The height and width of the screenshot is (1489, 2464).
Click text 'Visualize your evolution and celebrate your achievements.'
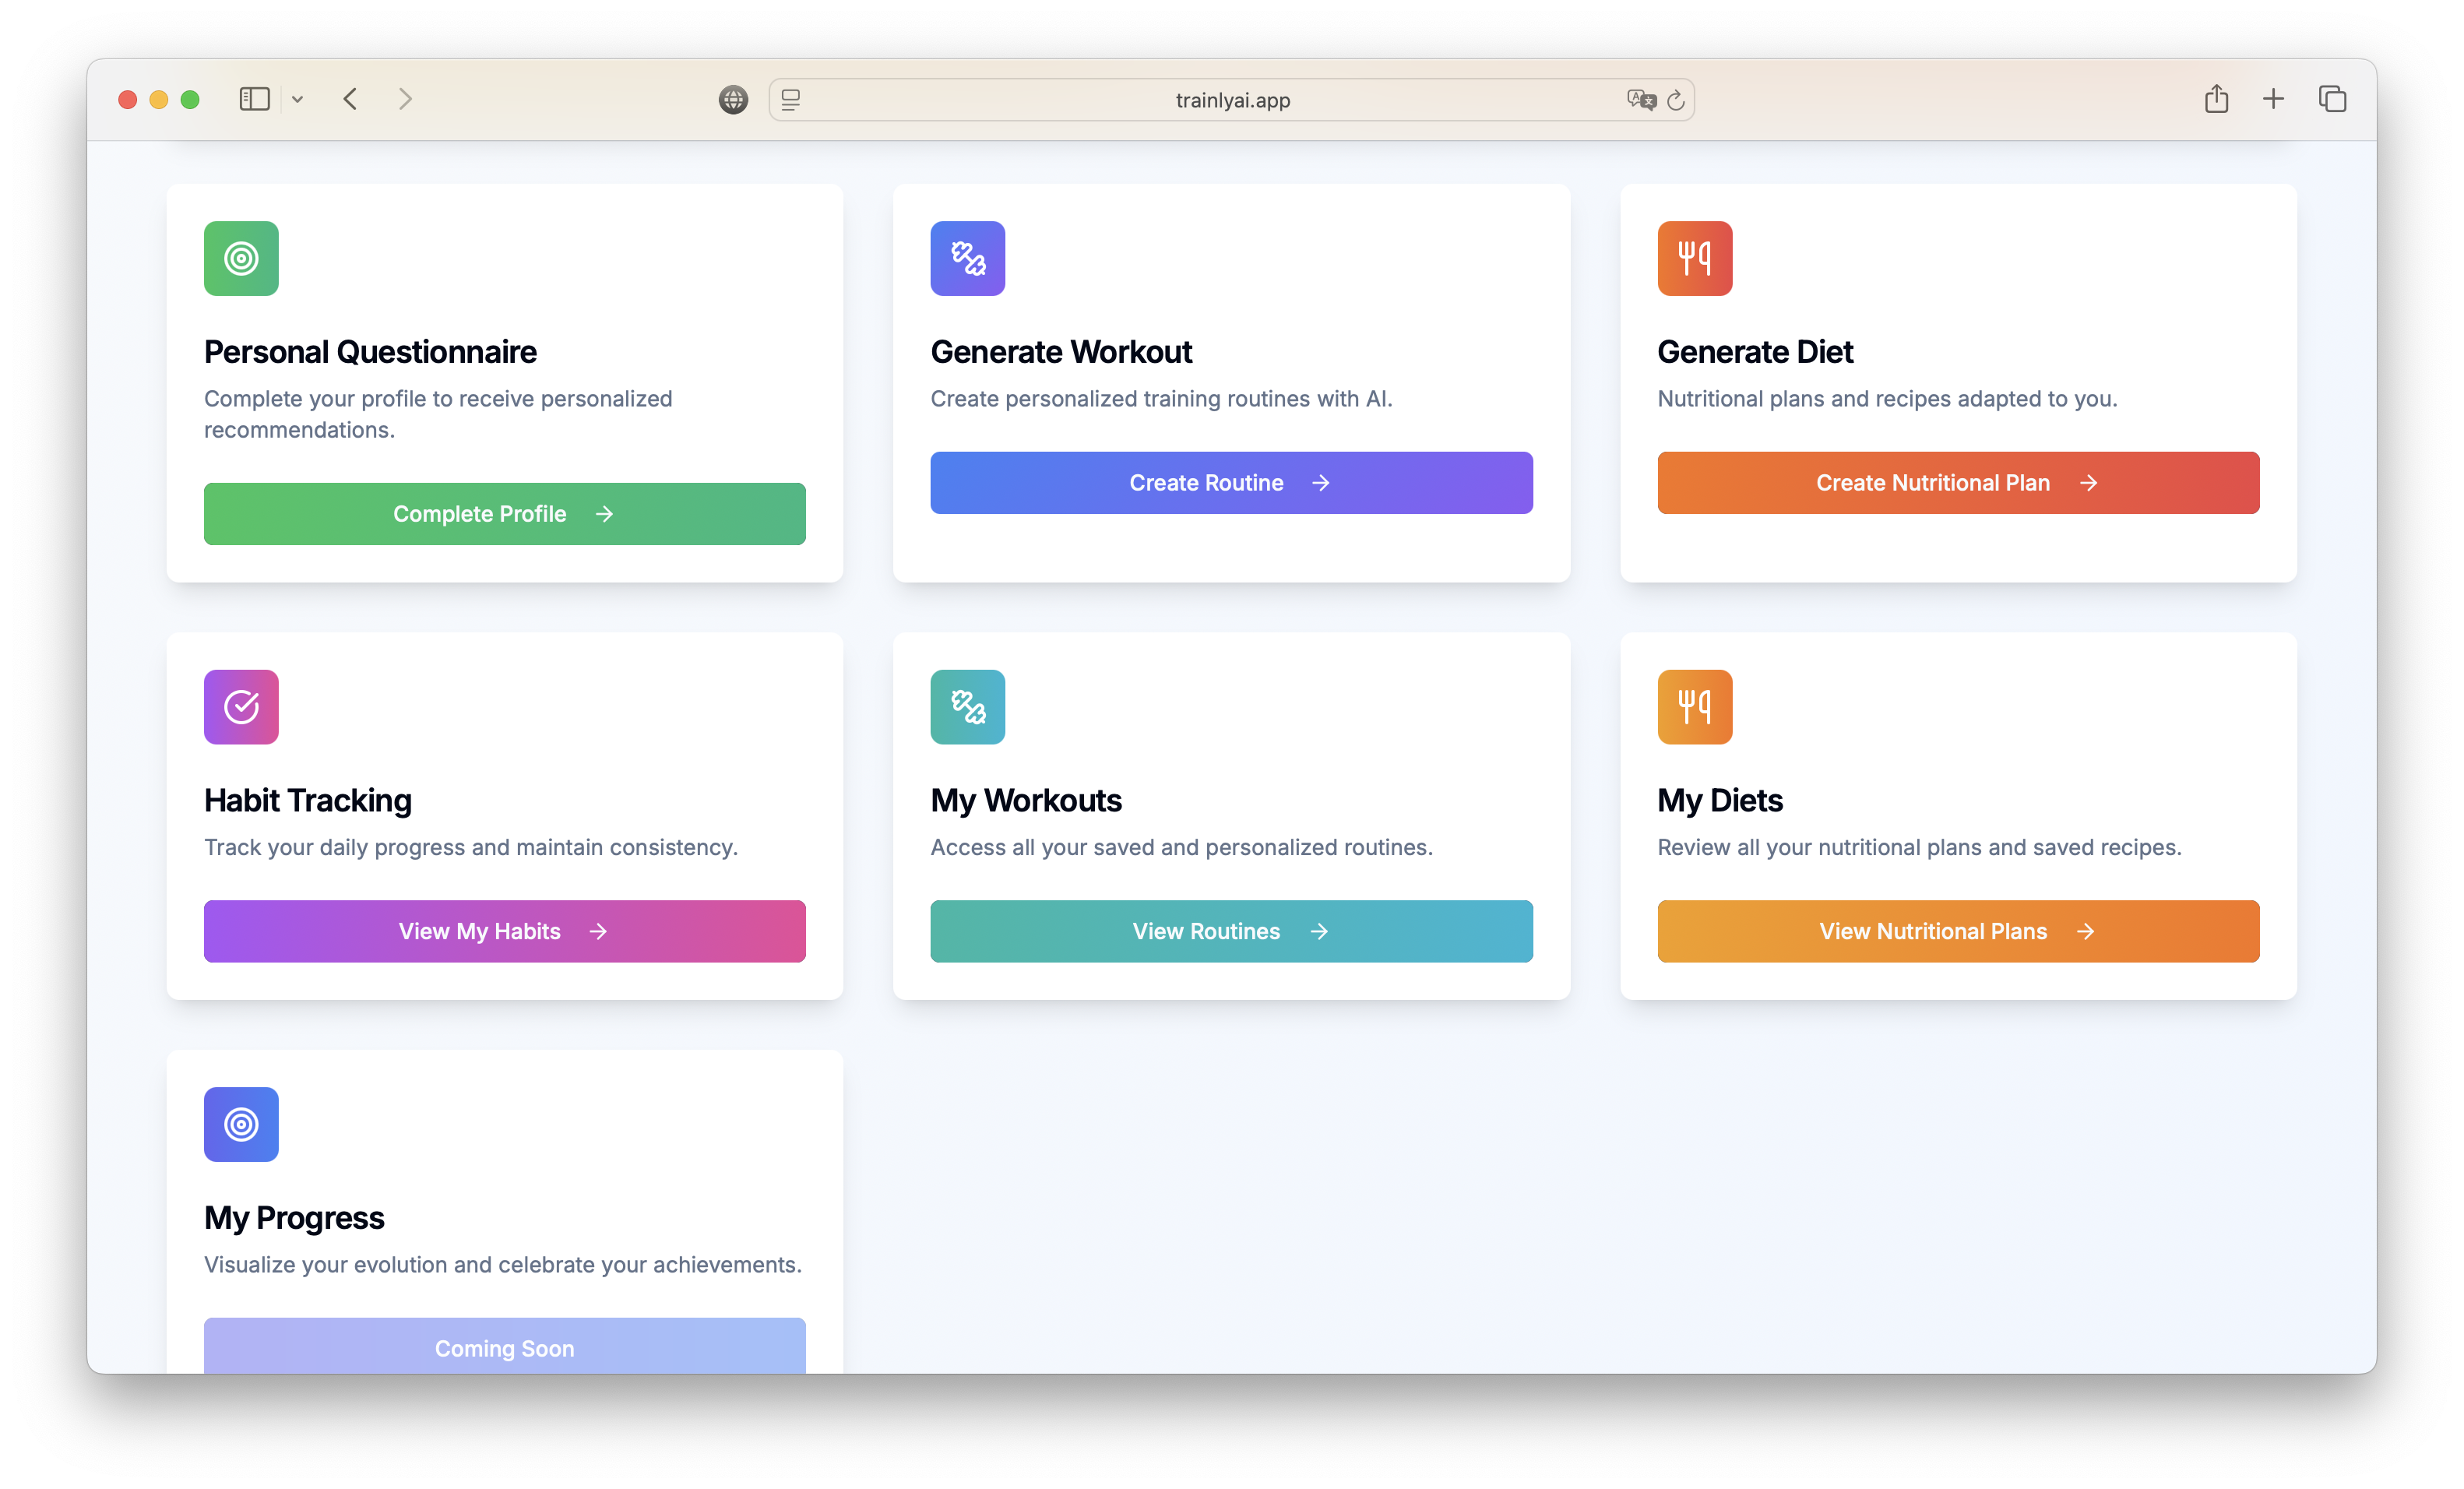pyautogui.click(x=503, y=1264)
